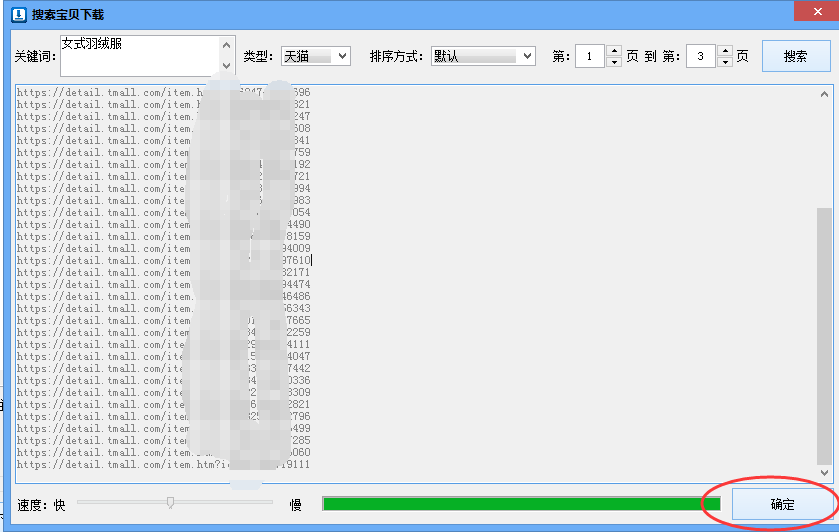
Task: Click the app icon in the title bar
Action: [x=17, y=15]
